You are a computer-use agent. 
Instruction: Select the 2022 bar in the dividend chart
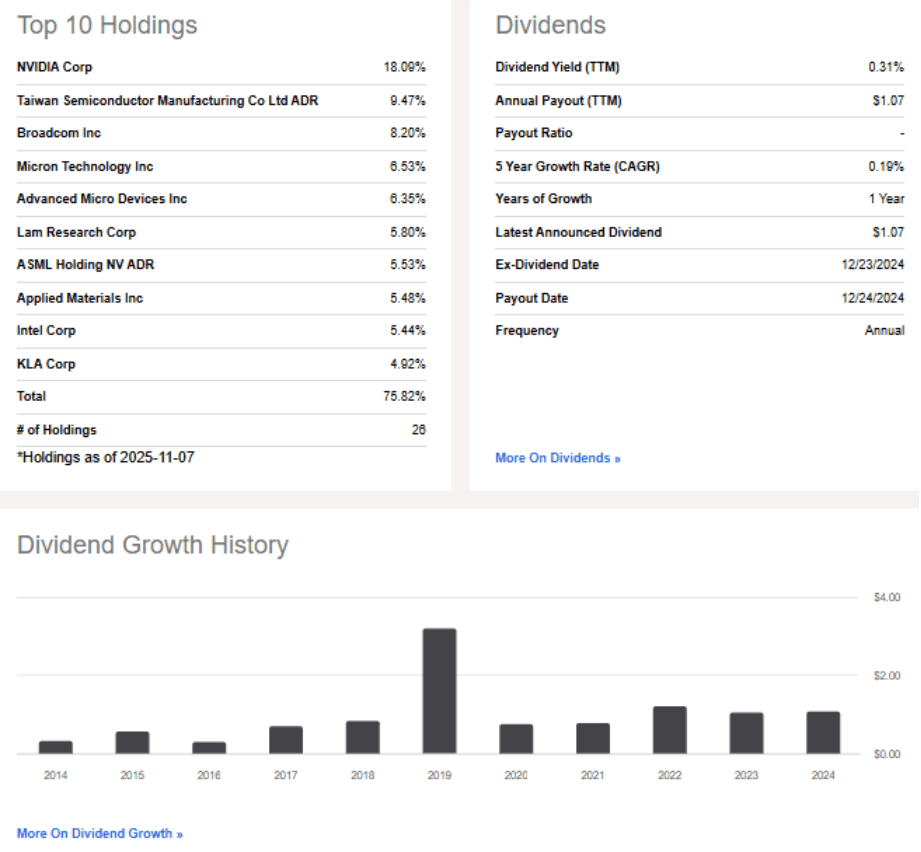pyautogui.click(x=670, y=730)
